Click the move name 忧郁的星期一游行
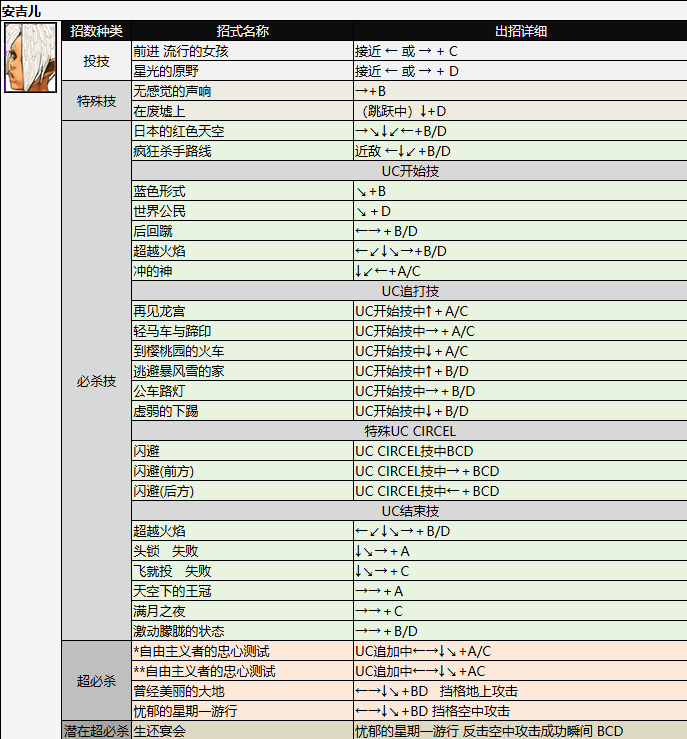This screenshot has height=739, width=687. pyautogui.click(x=185, y=711)
